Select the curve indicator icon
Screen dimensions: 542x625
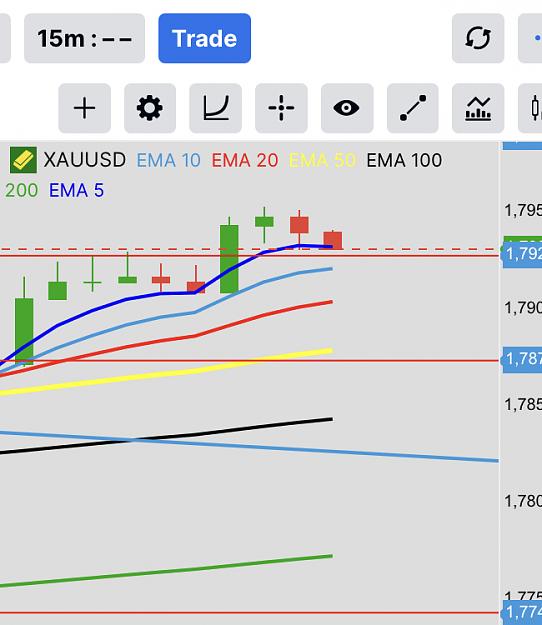tap(216, 108)
